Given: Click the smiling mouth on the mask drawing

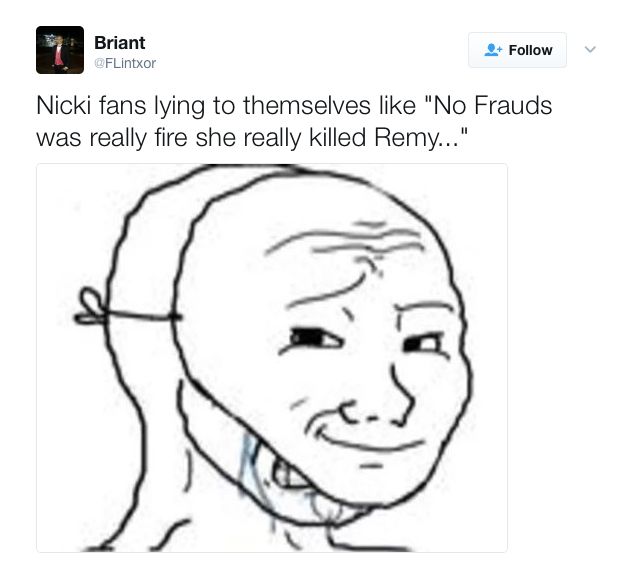Looking at the screenshot, I should click(367, 435).
